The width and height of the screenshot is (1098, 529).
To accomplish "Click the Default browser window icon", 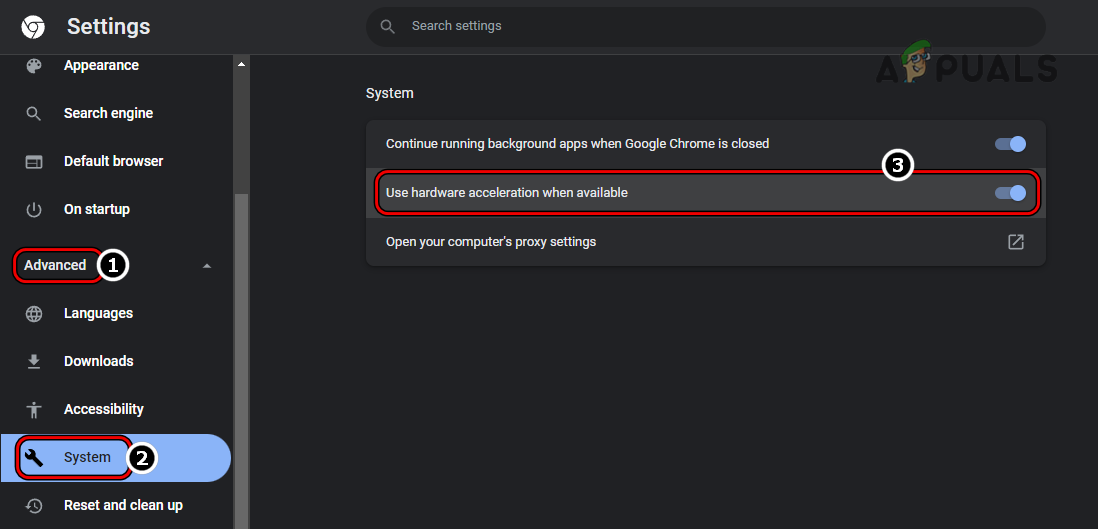I will click(x=34, y=161).
